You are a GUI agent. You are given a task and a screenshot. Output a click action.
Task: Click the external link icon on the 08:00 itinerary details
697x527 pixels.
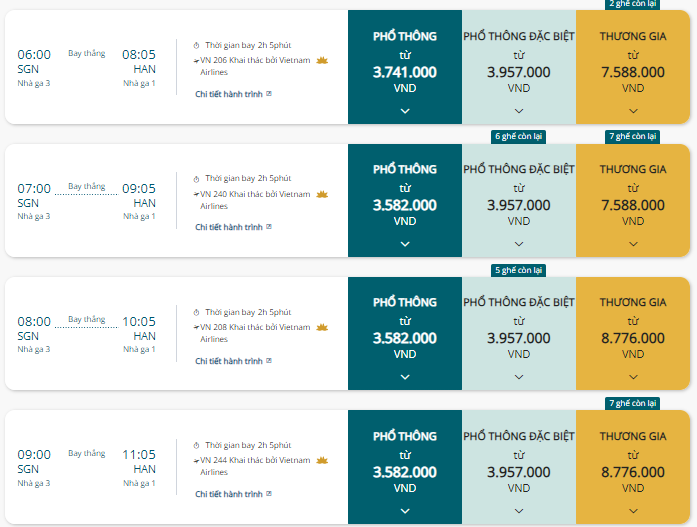pos(269,361)
